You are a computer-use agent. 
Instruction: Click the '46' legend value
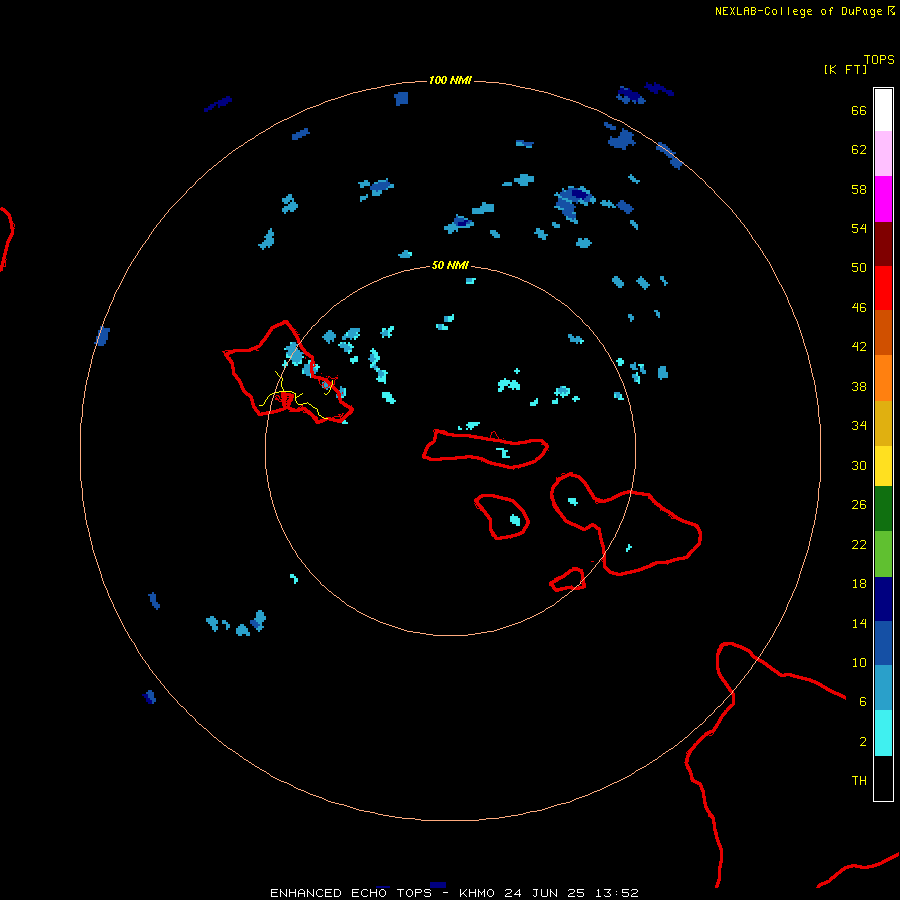859,308
